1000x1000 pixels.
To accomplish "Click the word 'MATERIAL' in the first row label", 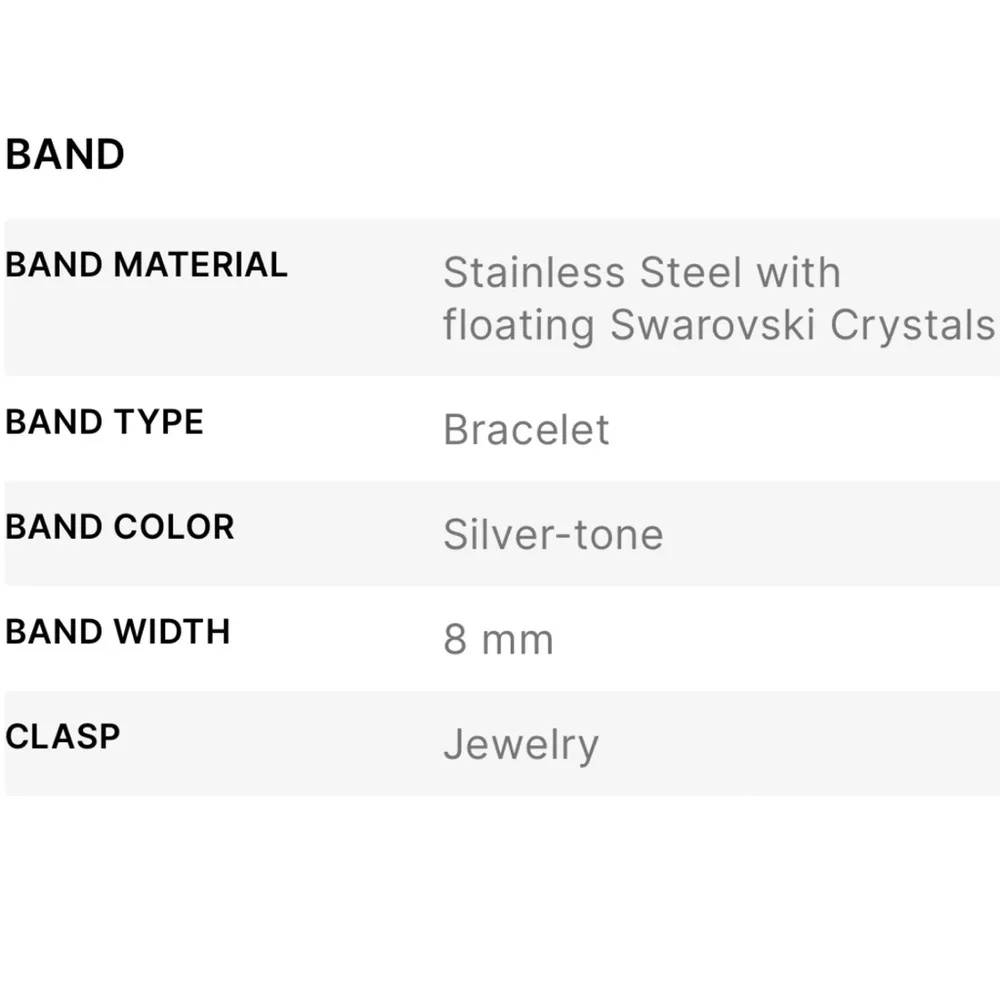I will (x=200, y=265).
